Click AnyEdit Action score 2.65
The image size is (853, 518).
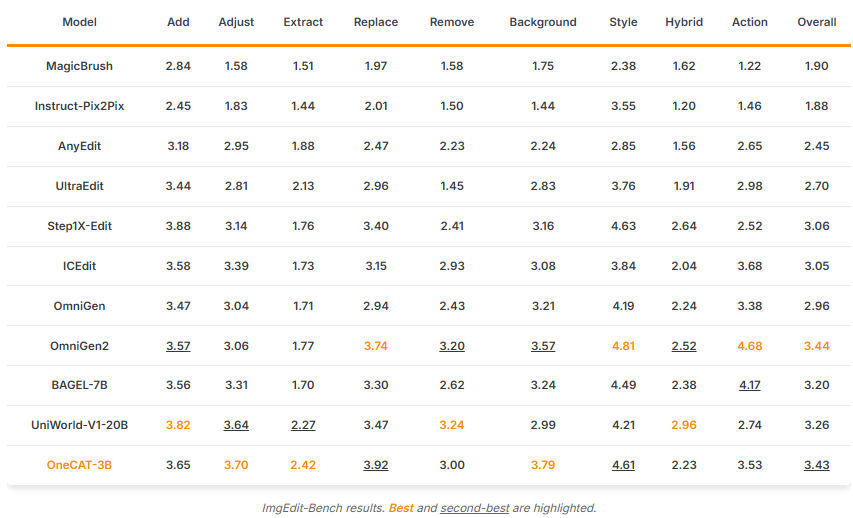pyautogui.click(x=750, y=146)
